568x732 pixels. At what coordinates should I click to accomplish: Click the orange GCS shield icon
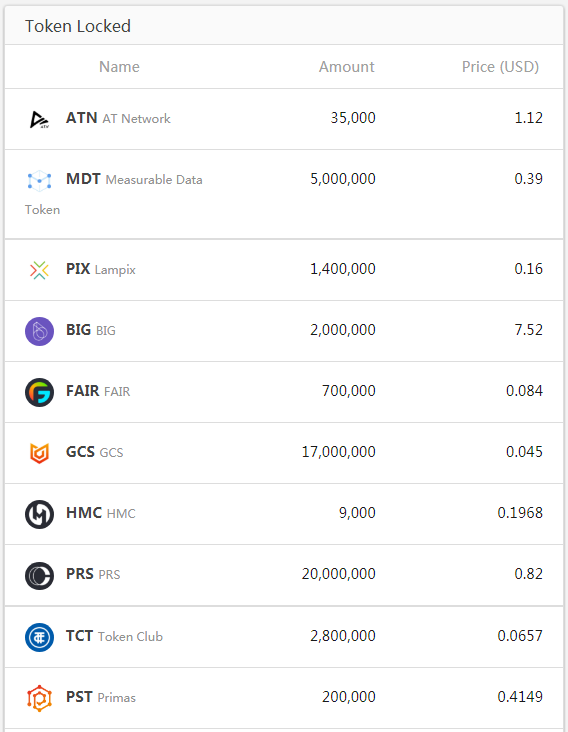click(39, 453)
